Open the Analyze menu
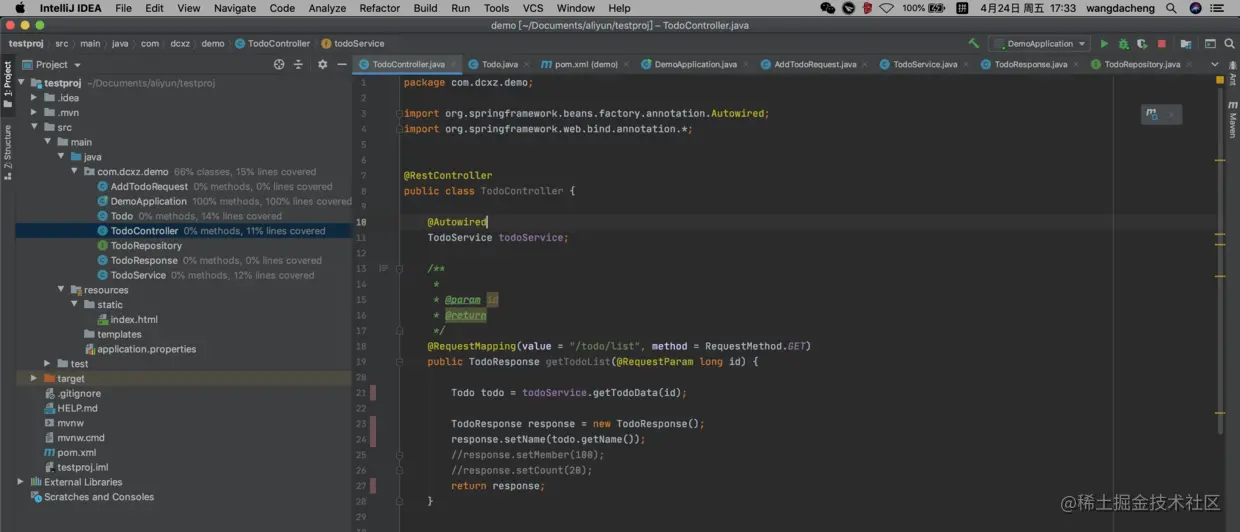 (x=327, y=8)
